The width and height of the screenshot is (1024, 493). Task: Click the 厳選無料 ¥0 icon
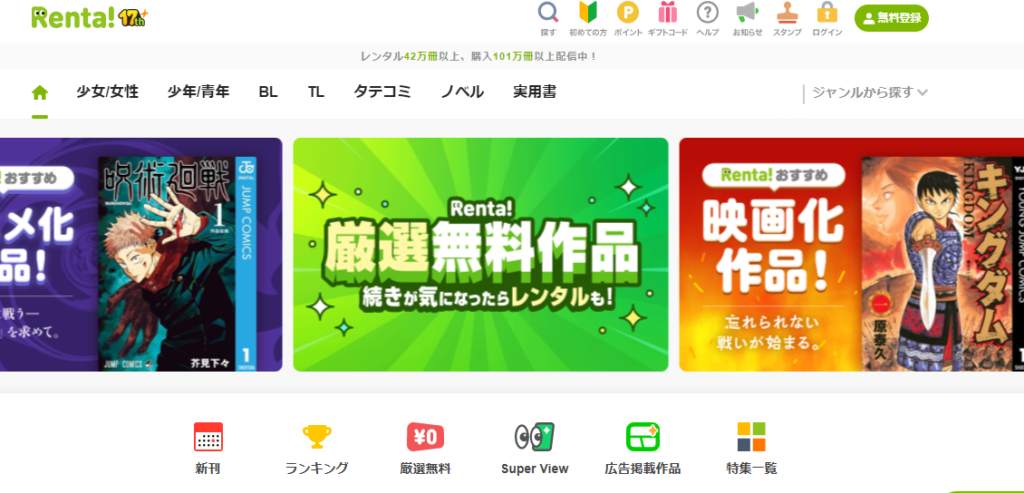[425, 437]
